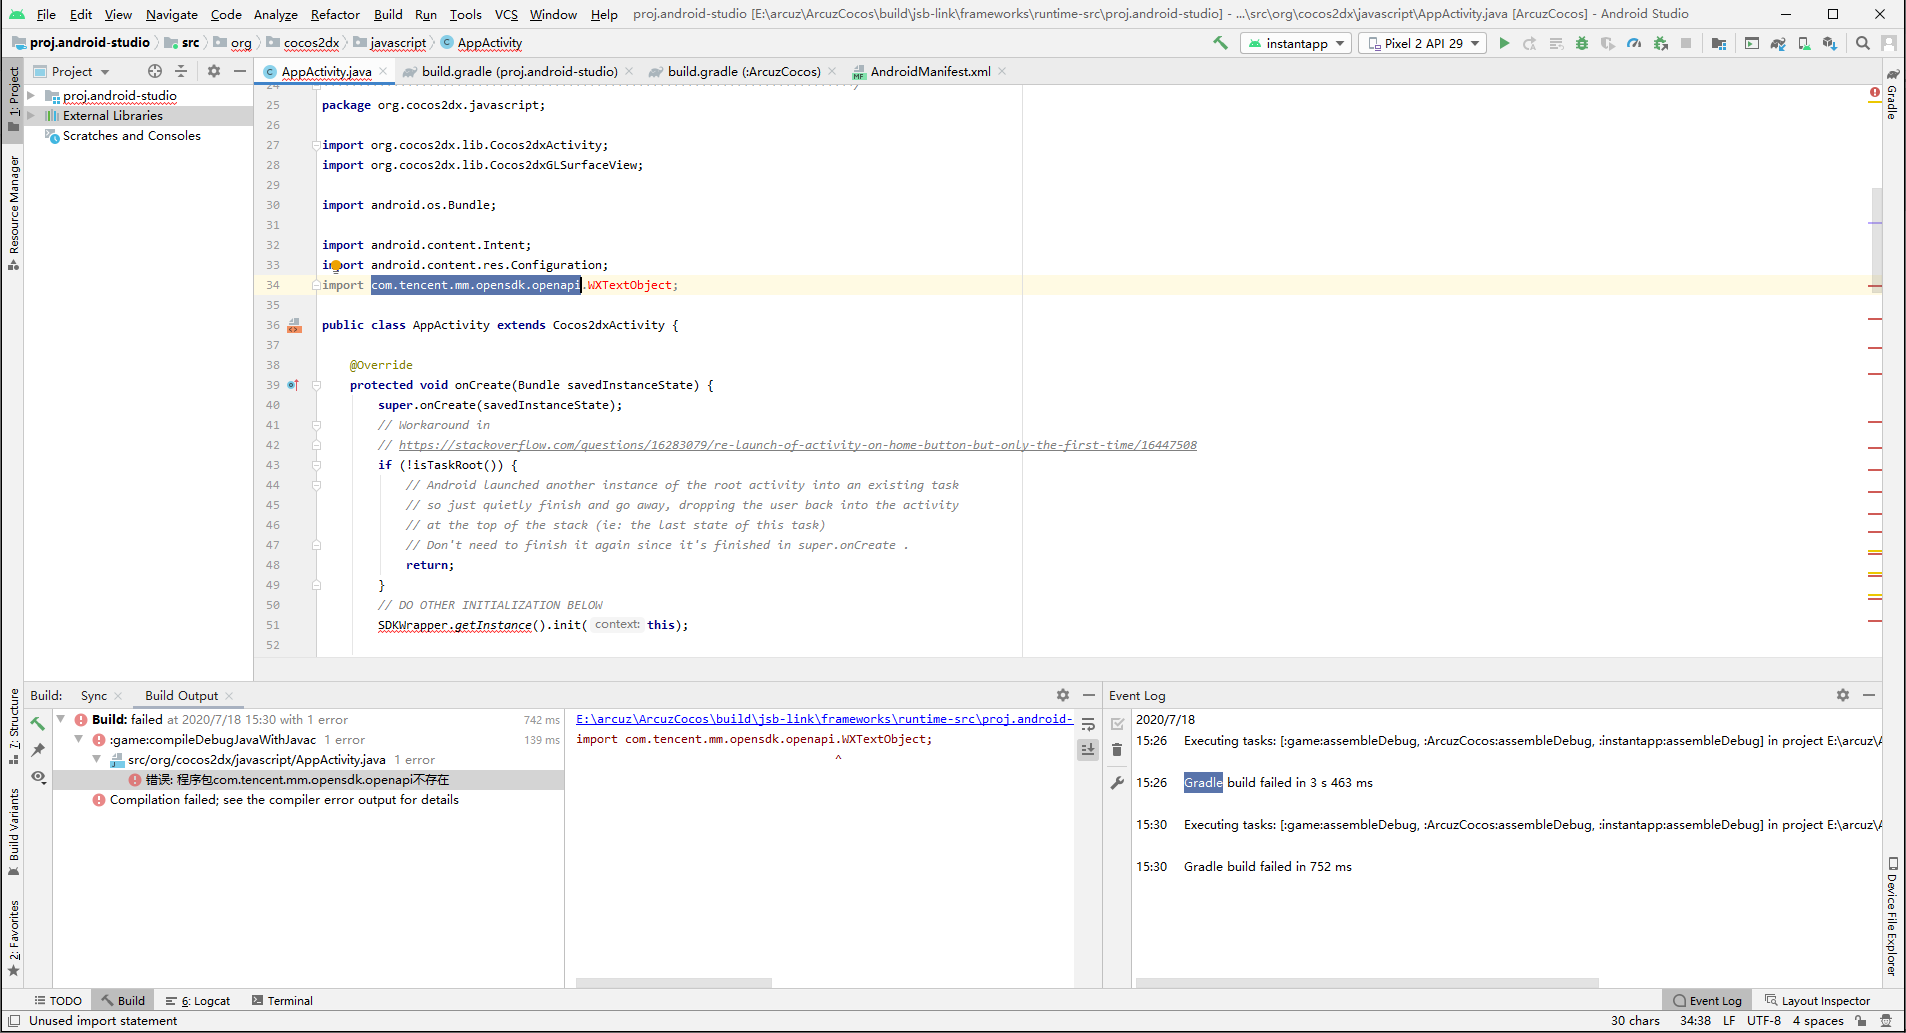Open Project Structure from the toolbar
The image size is (1906, 1033).
1719,43
